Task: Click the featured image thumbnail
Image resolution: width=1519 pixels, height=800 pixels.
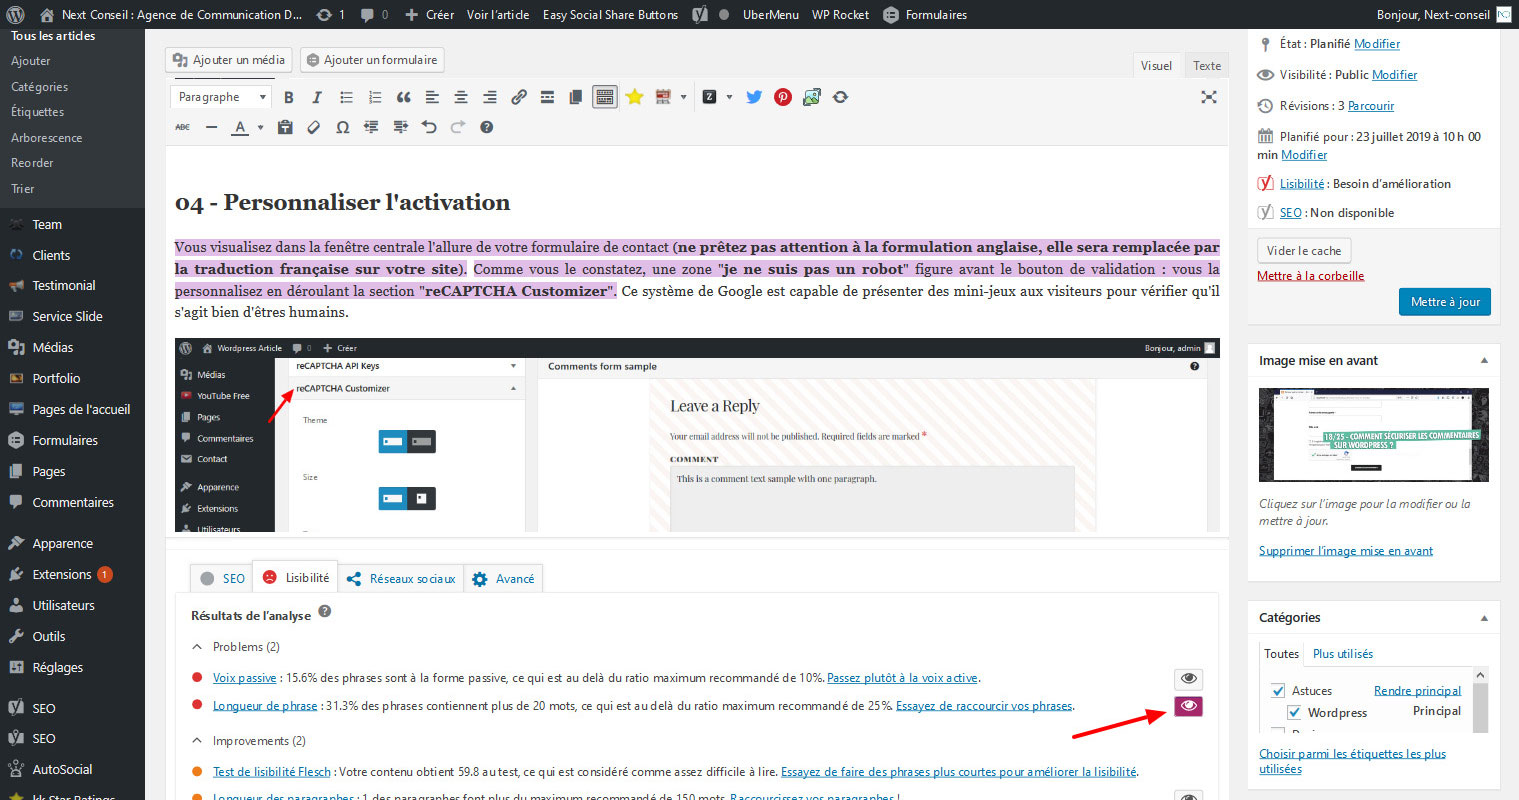Action: (1373, 435)
